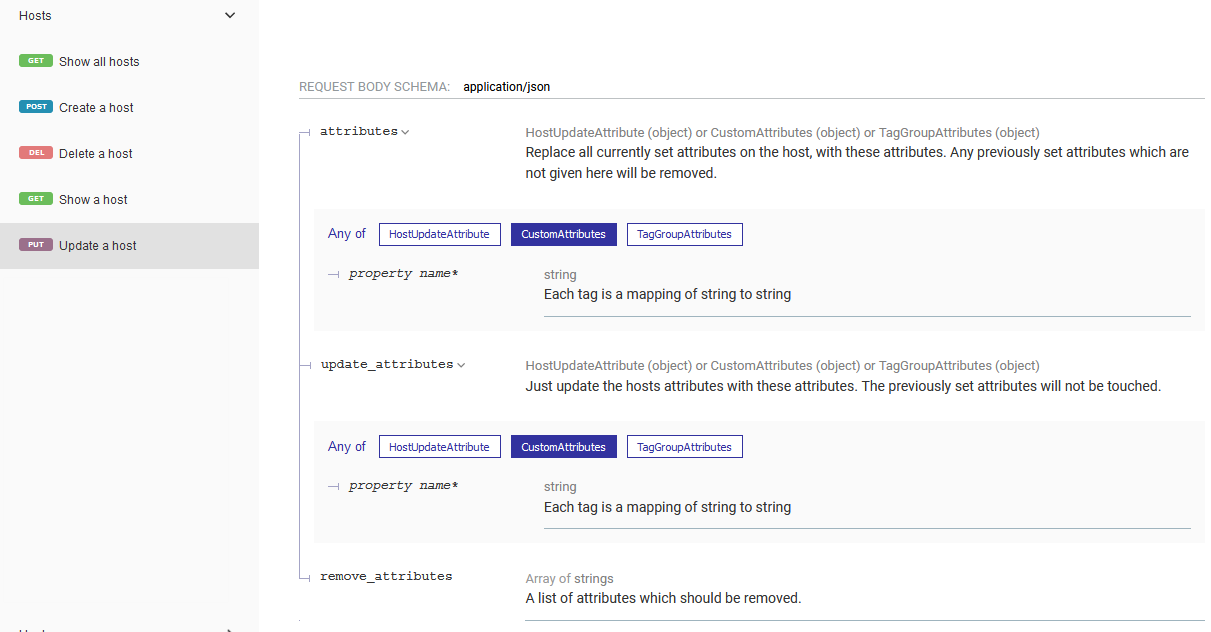Choose TagGroupAttributes under update_attributes
The height and width of the screenshot is (632, 1211).
click(x=684, y=447)
